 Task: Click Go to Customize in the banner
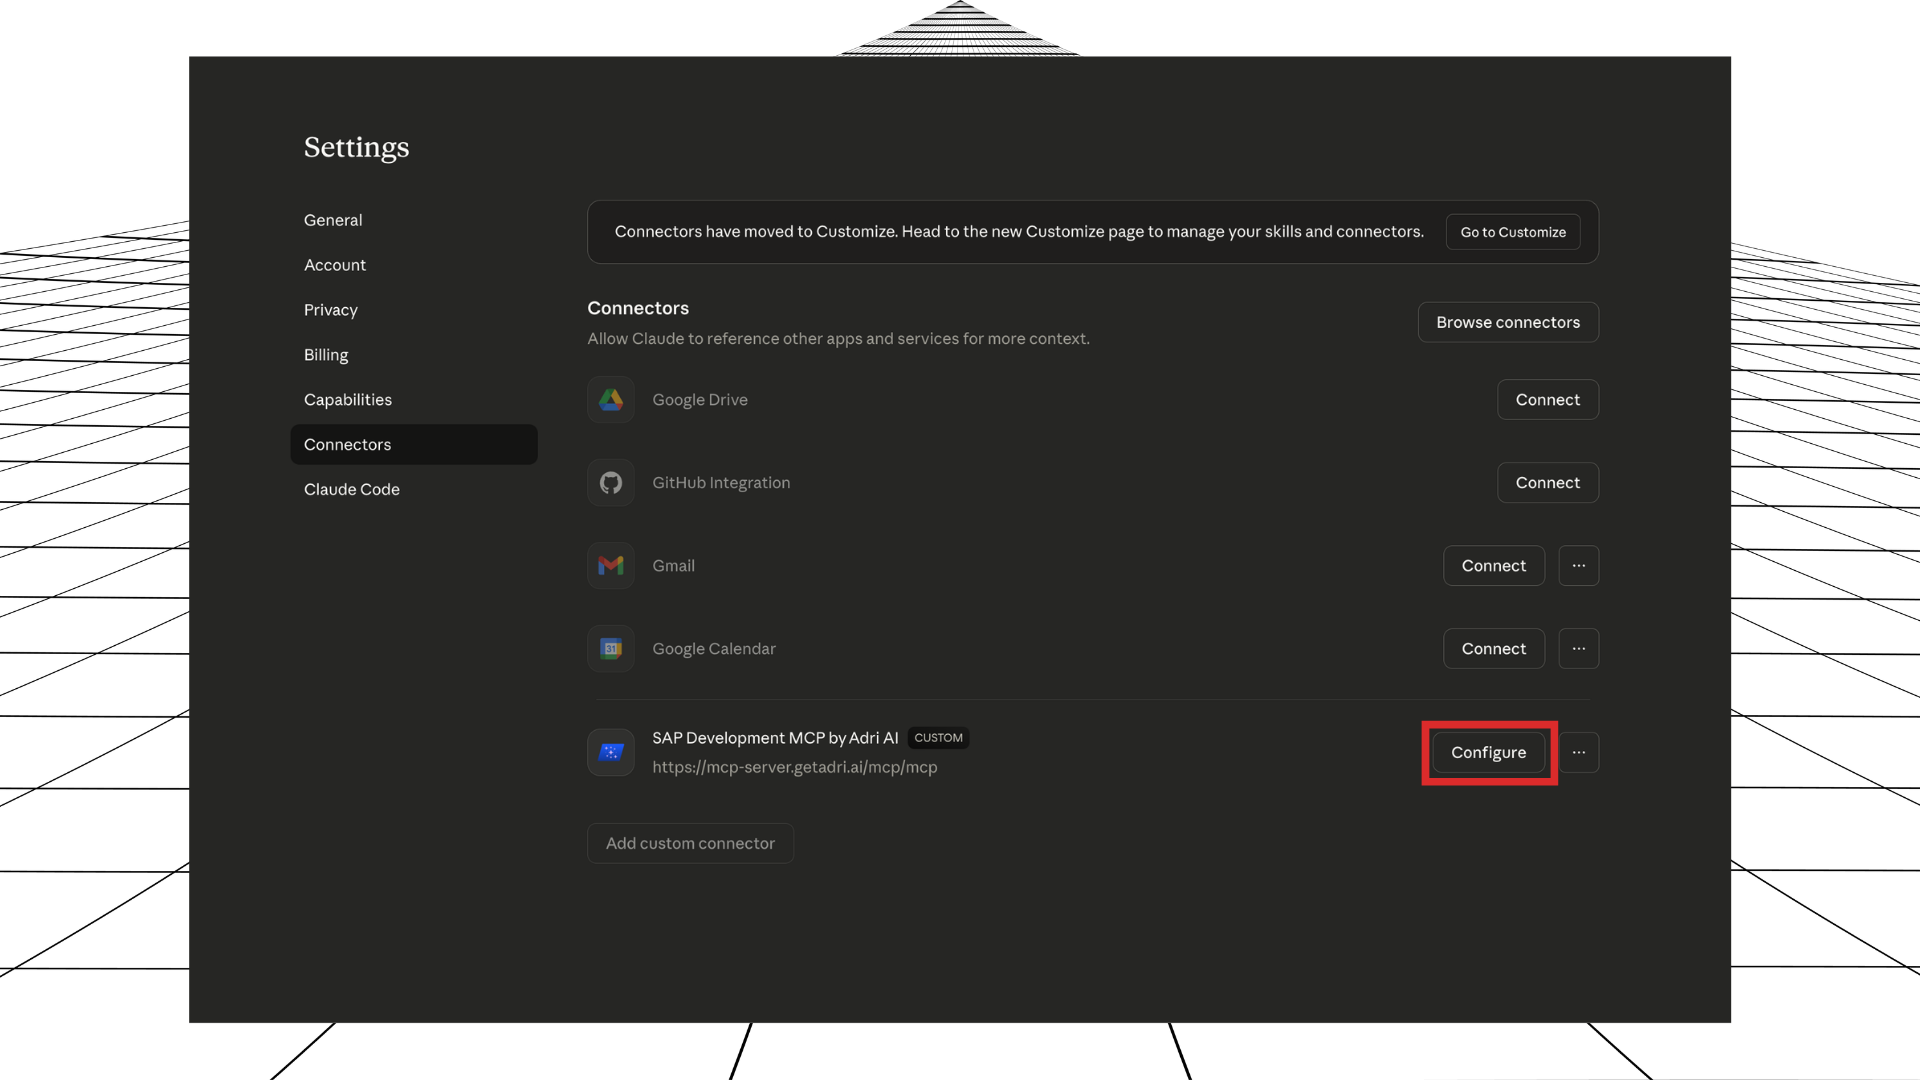click(1513, 231)
